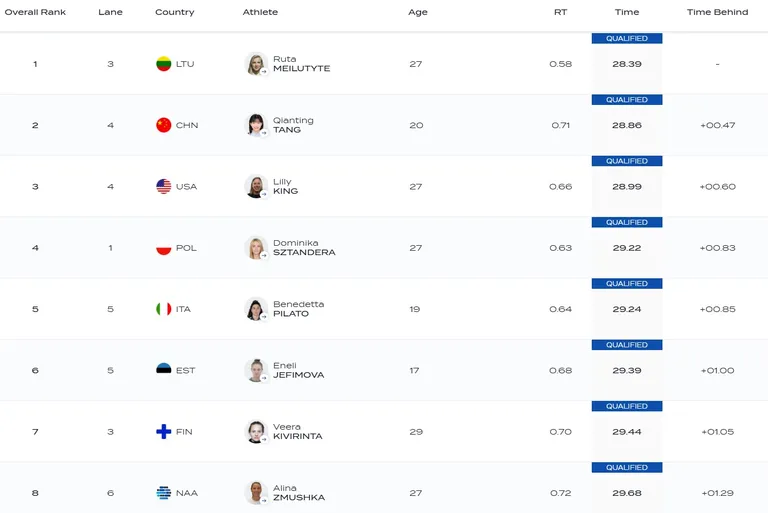Image resolution: width=768 pixels, height=513 pixels.
Task: Sort by the Overall Rank column header
Action: 35,12
